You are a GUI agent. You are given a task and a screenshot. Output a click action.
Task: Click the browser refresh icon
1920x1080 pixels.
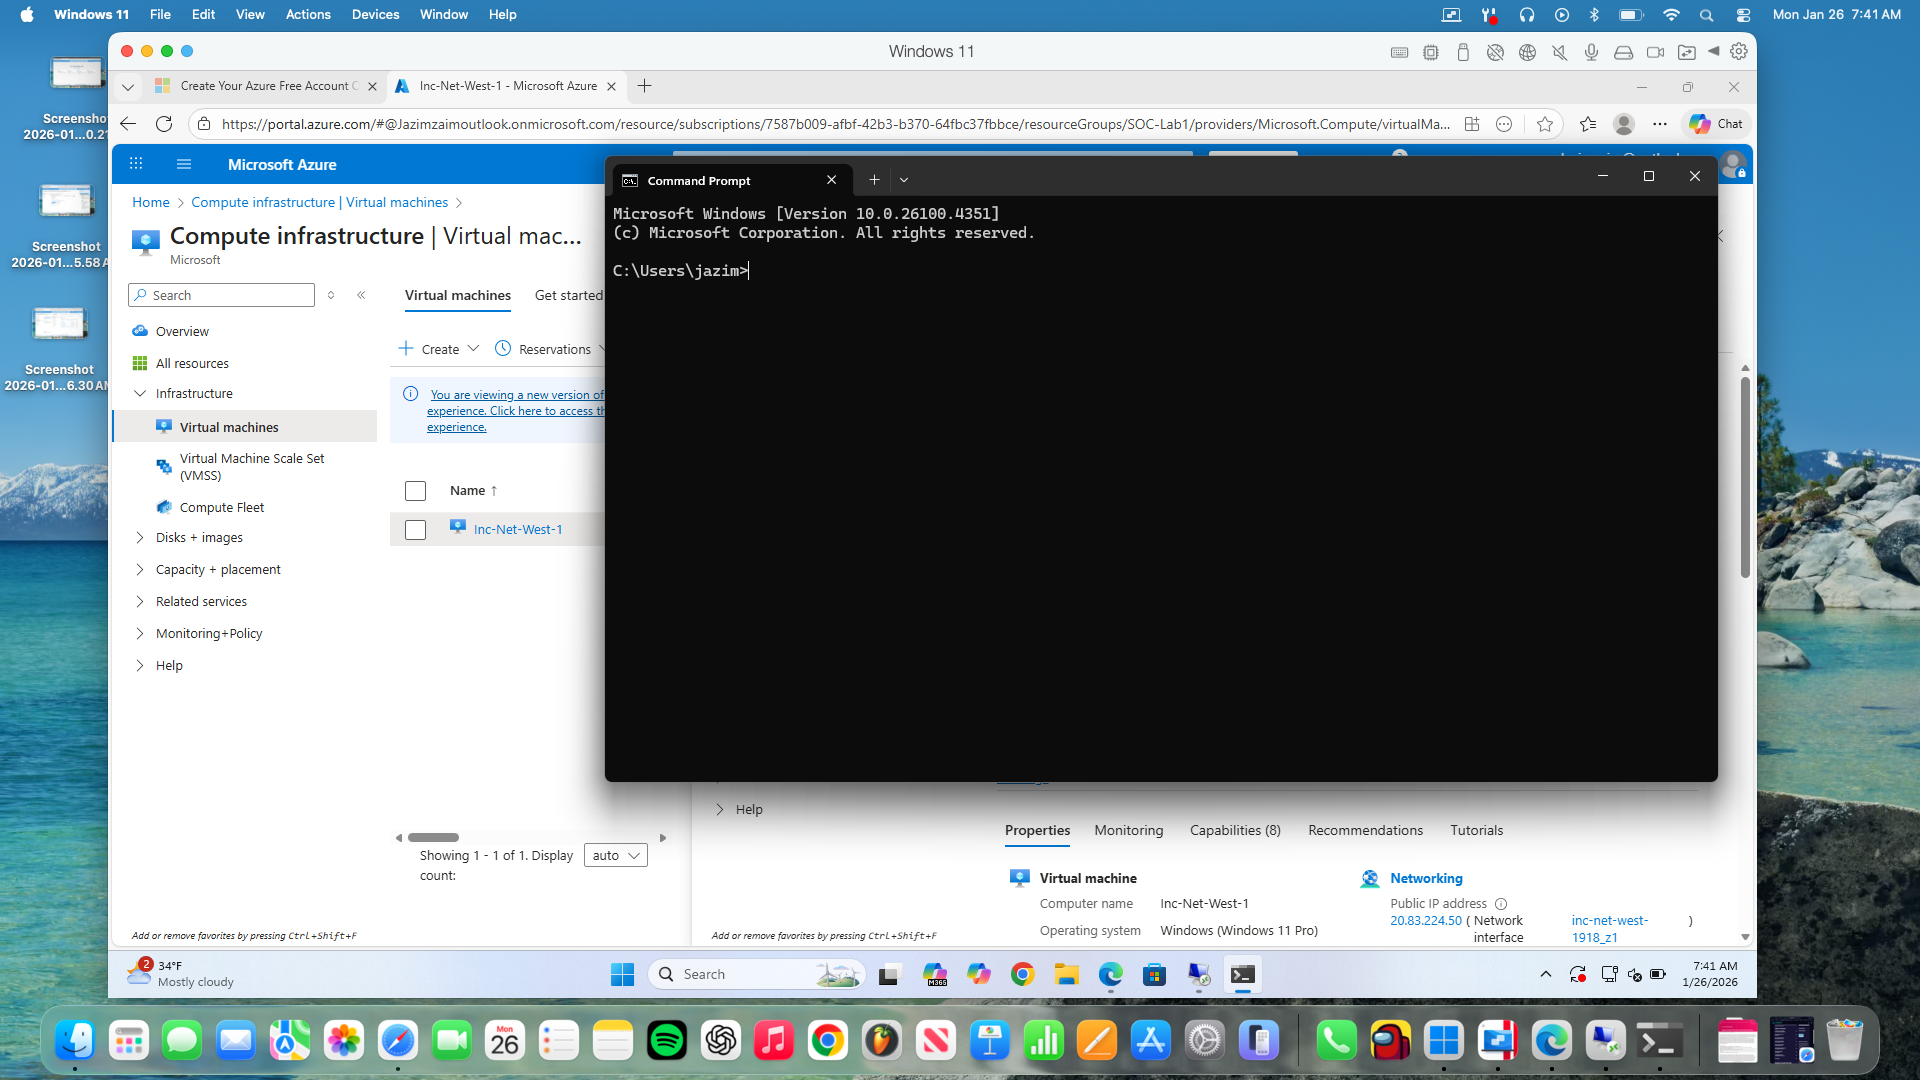(x=164, y=124)
